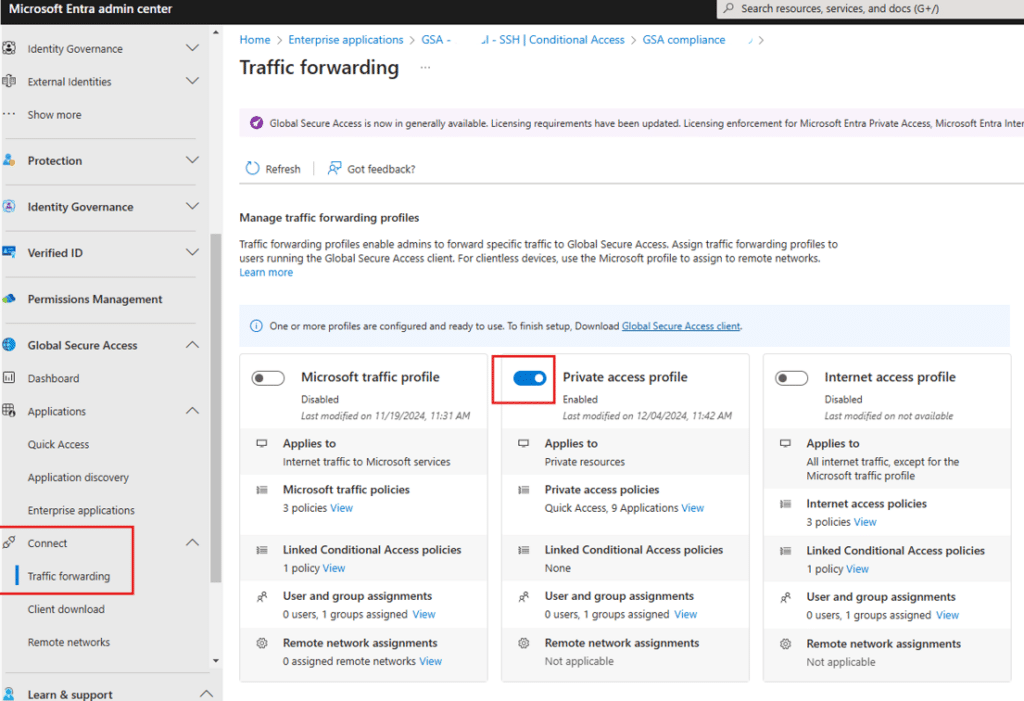Open the Global Secure Access client link

(x=680, y=326)
